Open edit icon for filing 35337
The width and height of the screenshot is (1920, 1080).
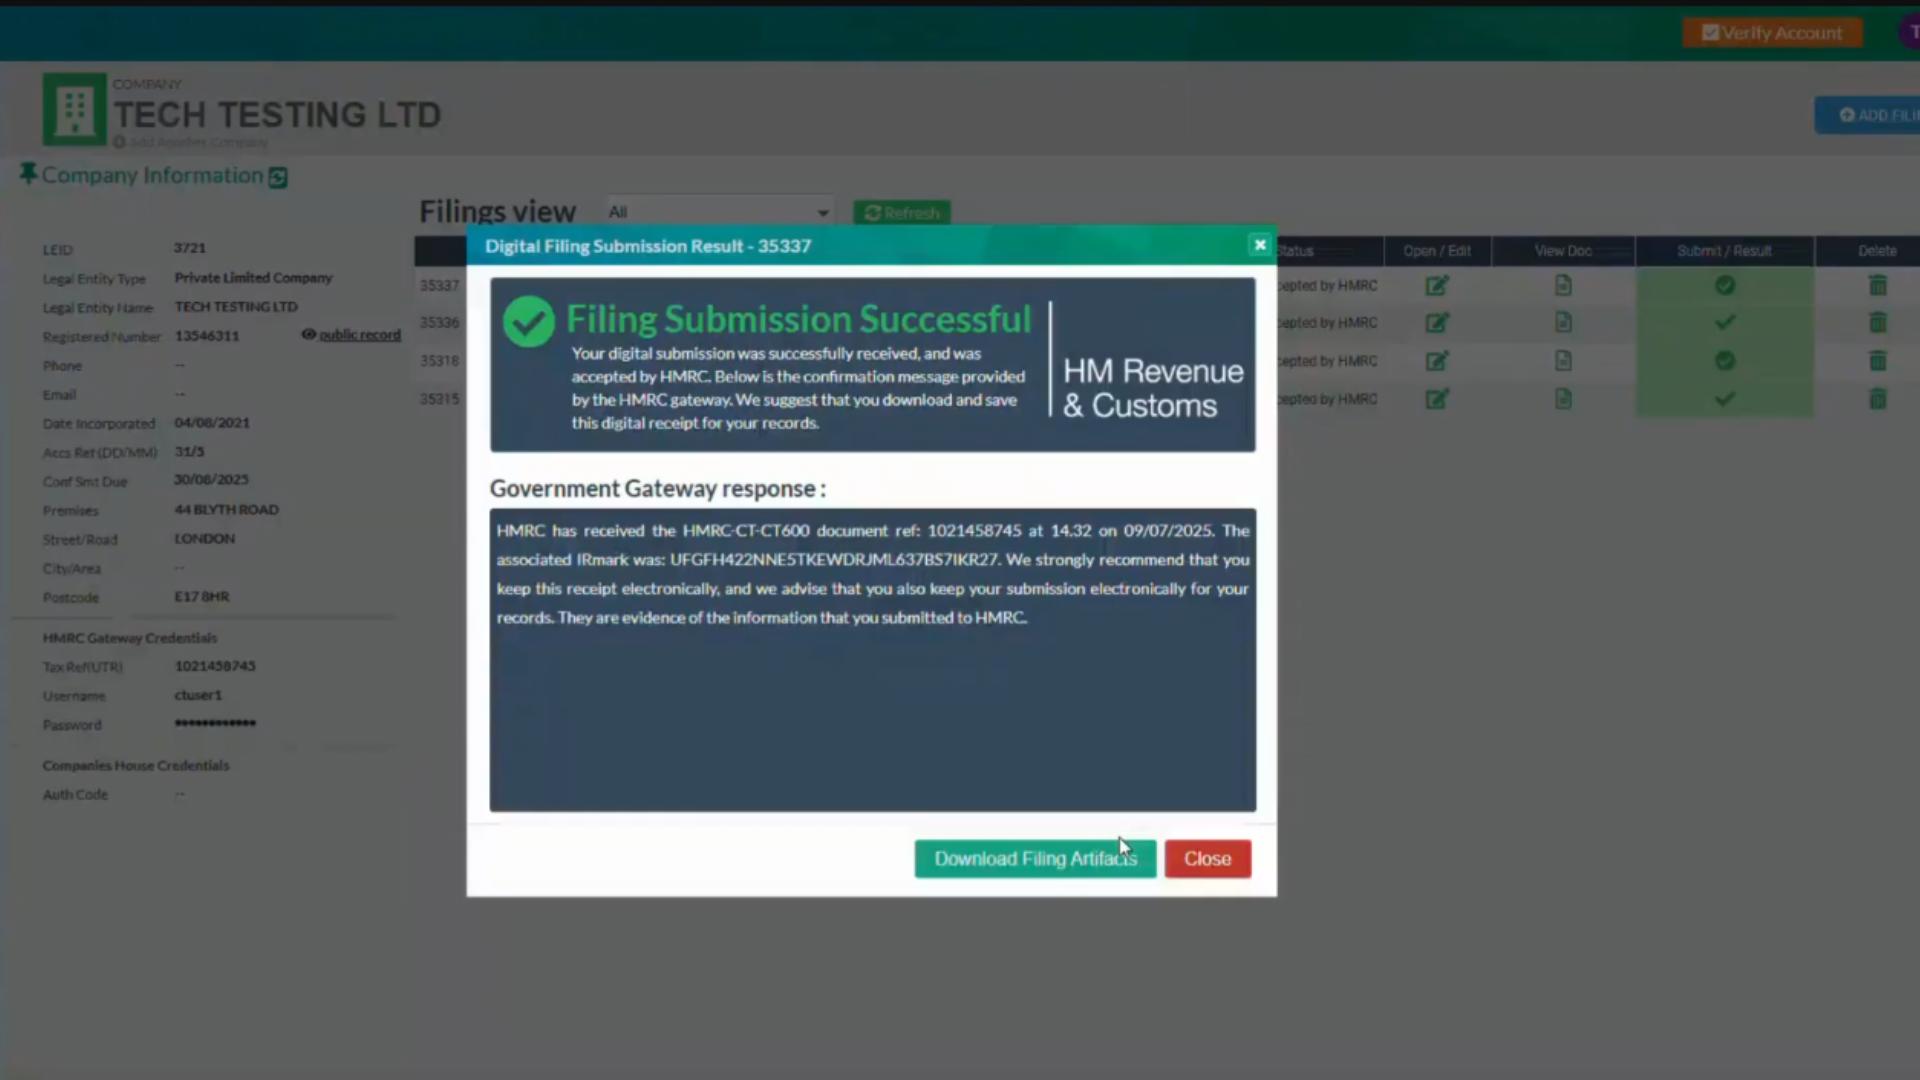(1436, 286)
